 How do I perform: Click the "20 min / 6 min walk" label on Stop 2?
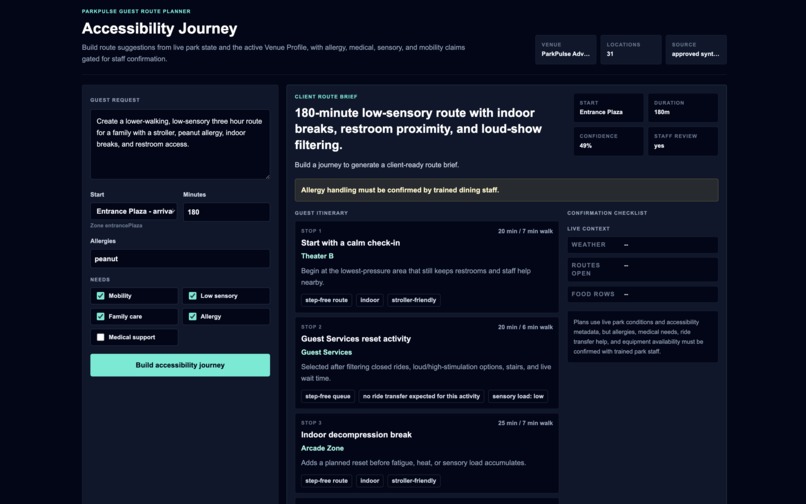point(525,327)
